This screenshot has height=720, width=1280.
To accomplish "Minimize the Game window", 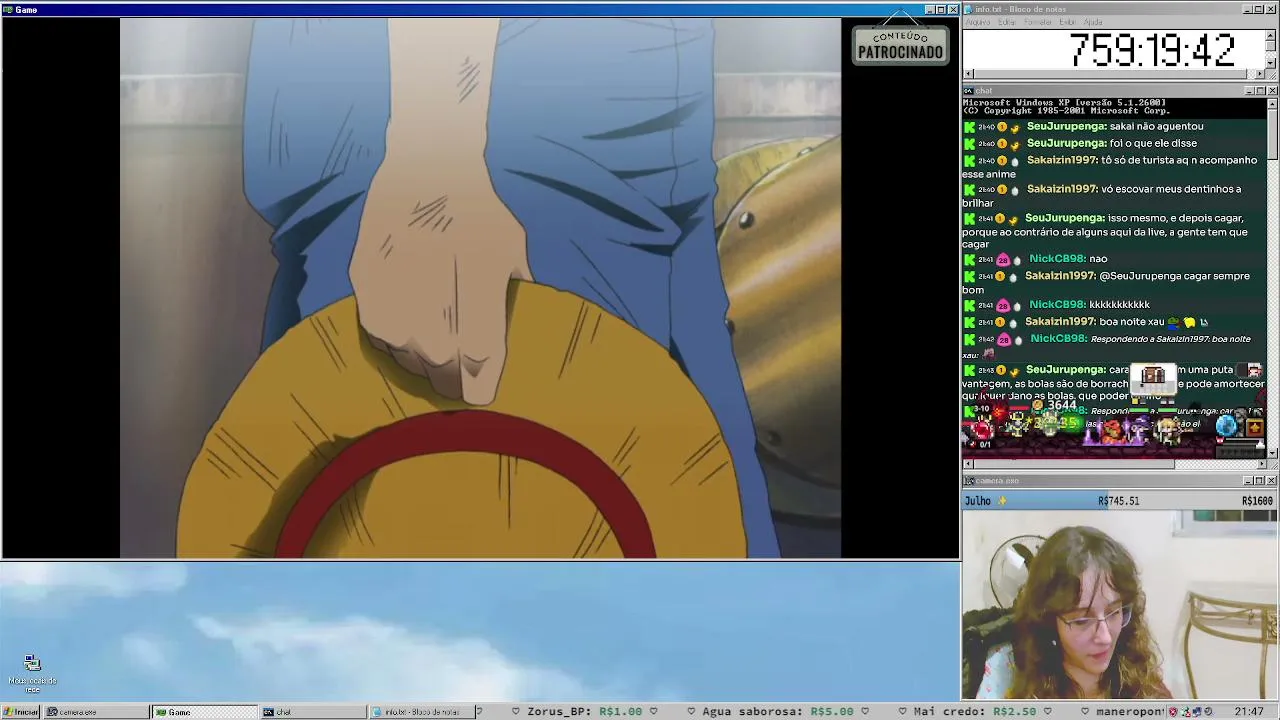I will (x=929, y=10).
